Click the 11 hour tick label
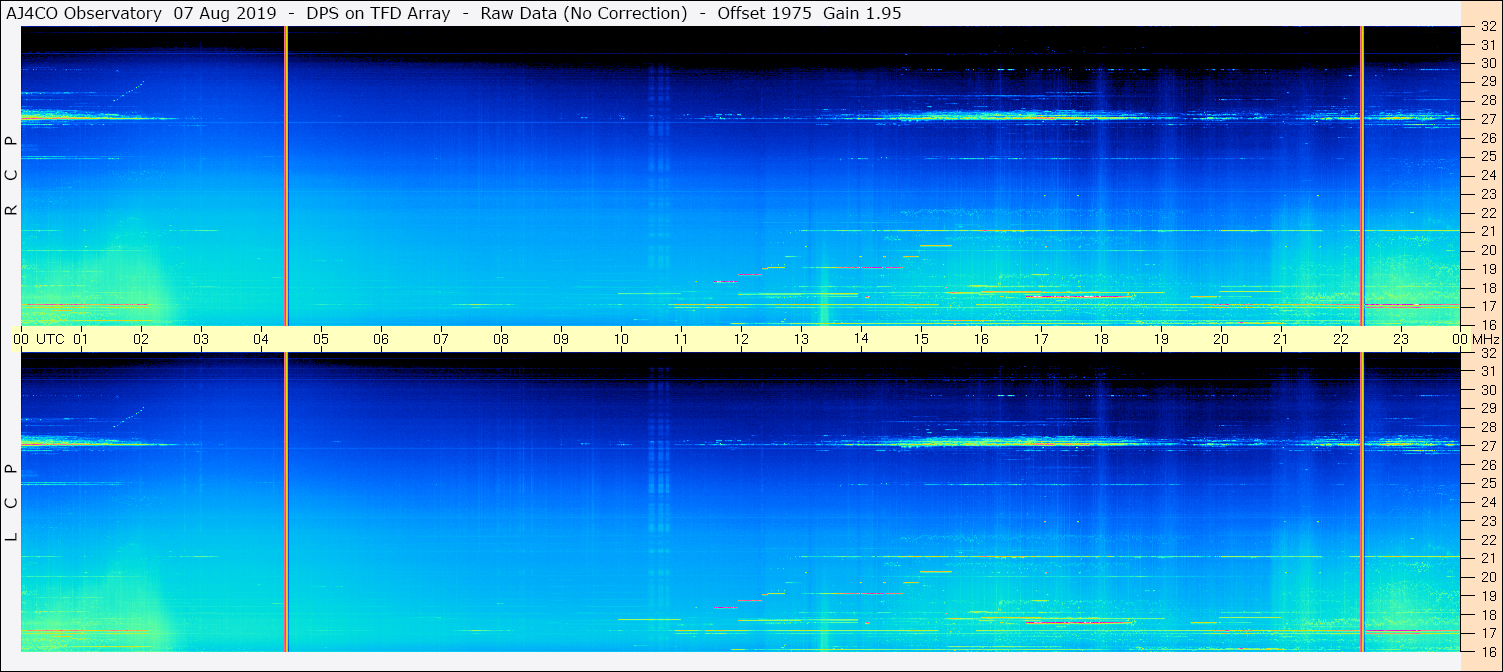The width and height of the screenshot is (1503, 672). [681, 339]
